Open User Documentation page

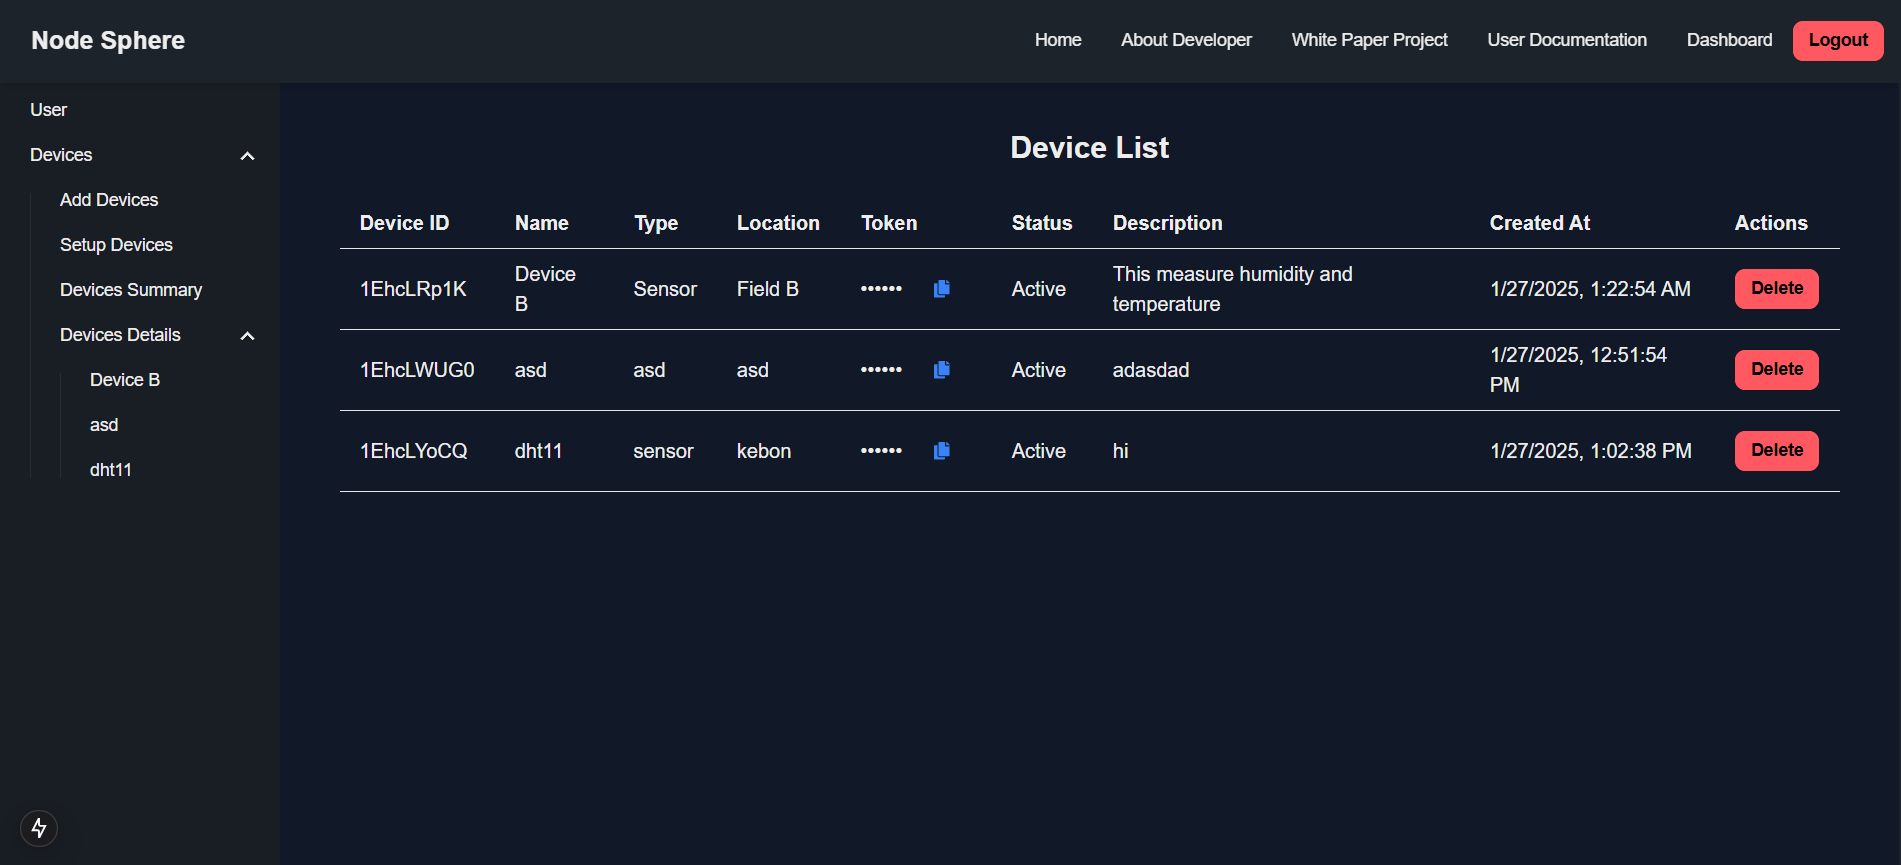1566,40
